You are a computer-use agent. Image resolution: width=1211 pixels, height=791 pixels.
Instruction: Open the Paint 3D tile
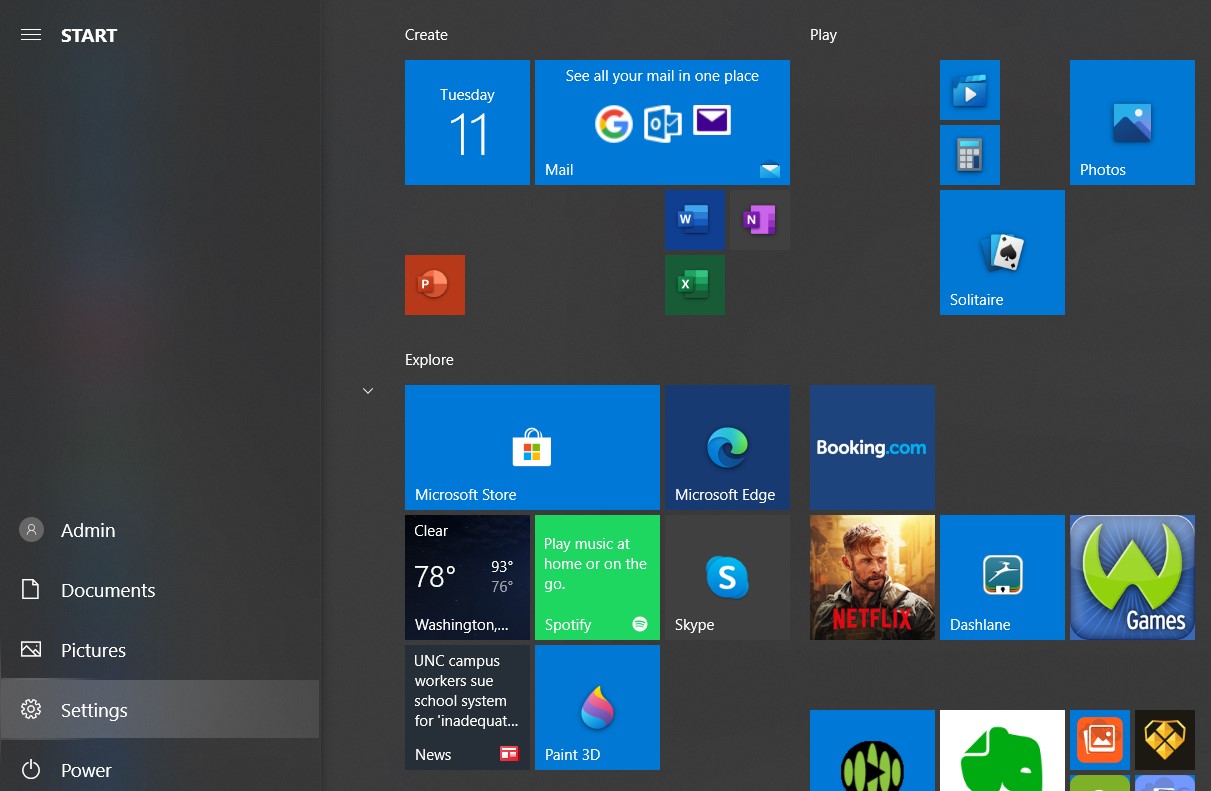(597, 707)
